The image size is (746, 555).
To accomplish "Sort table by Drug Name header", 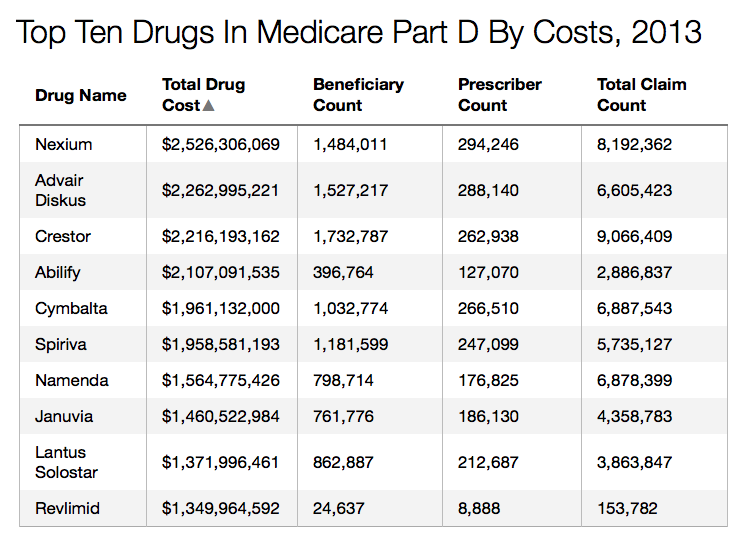I will 81,96.
